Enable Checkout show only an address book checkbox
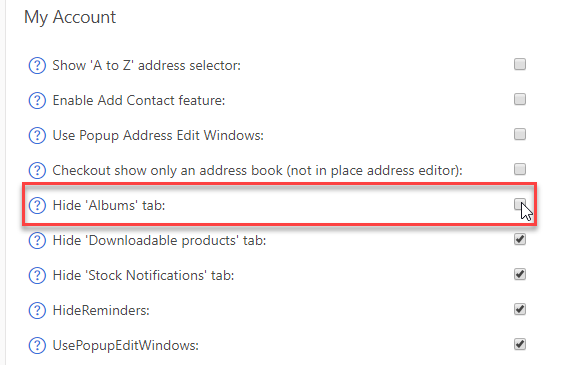This screenshot has width=568, height=365. 520,169
